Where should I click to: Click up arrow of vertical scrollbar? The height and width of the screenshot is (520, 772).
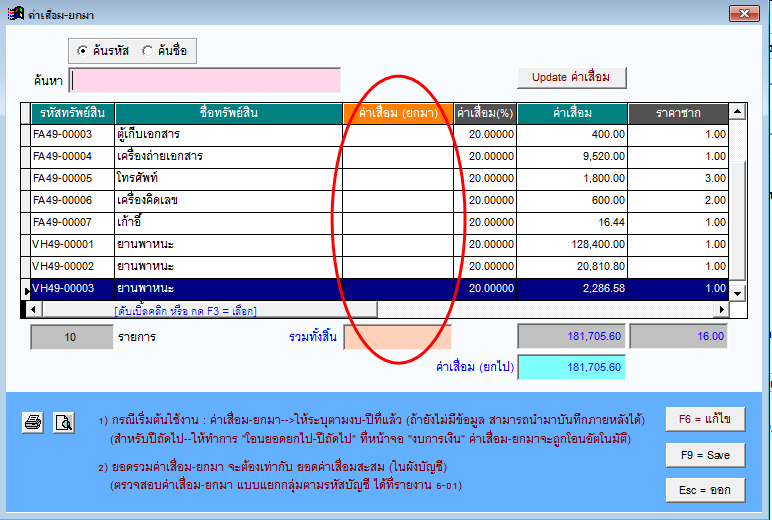737,112
